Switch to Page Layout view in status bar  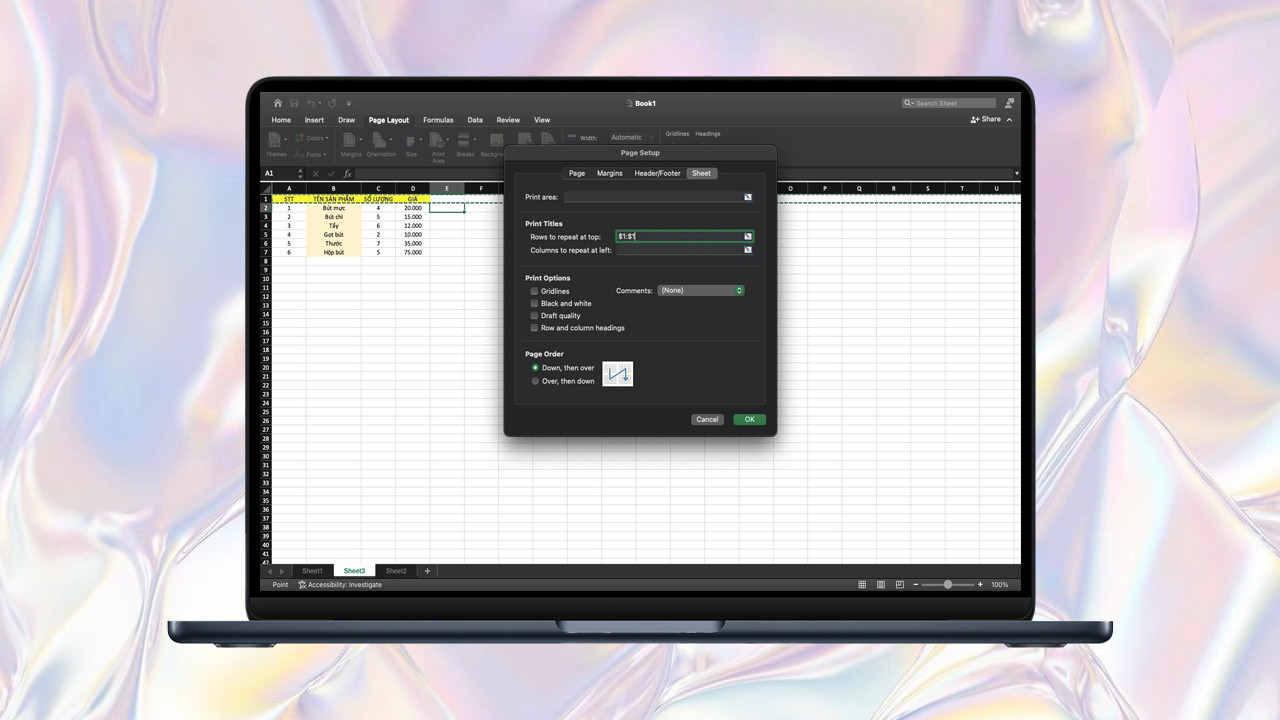click(x=881, y=585)
